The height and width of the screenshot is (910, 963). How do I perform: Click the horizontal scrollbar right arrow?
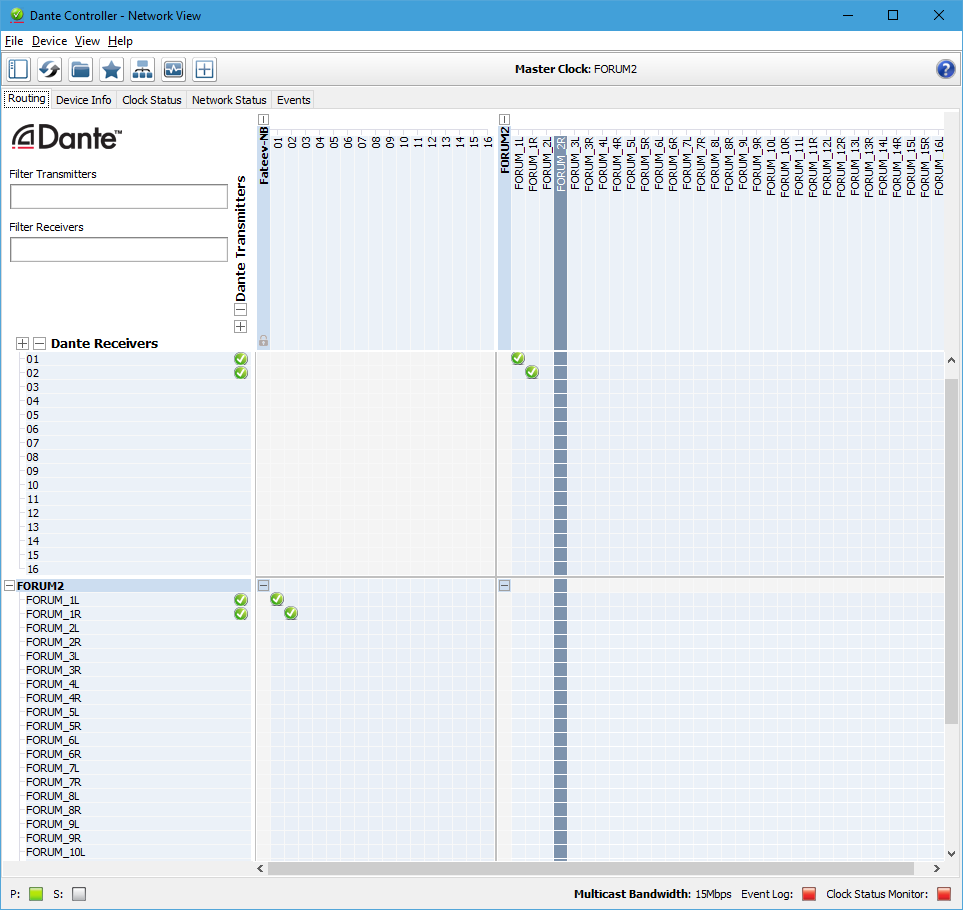937,868
